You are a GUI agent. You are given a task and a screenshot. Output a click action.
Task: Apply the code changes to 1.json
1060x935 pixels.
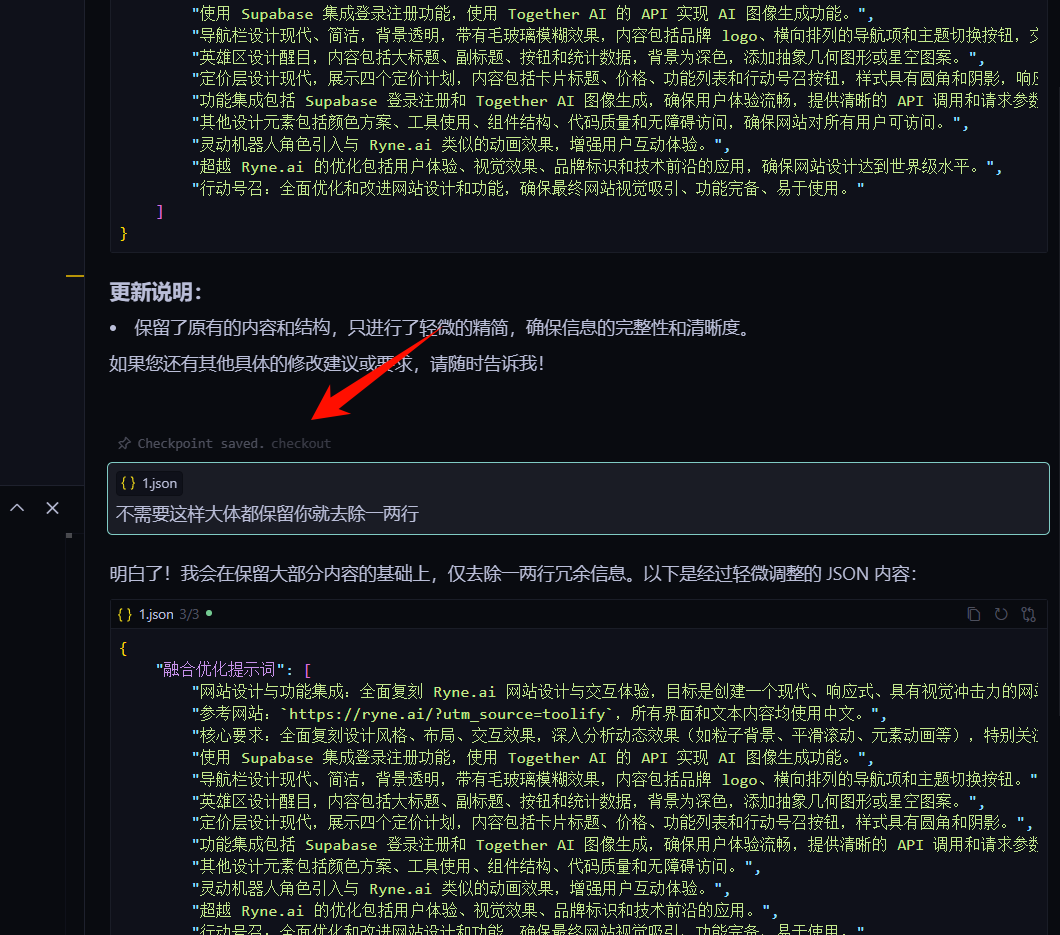[x=1028, y=614]
